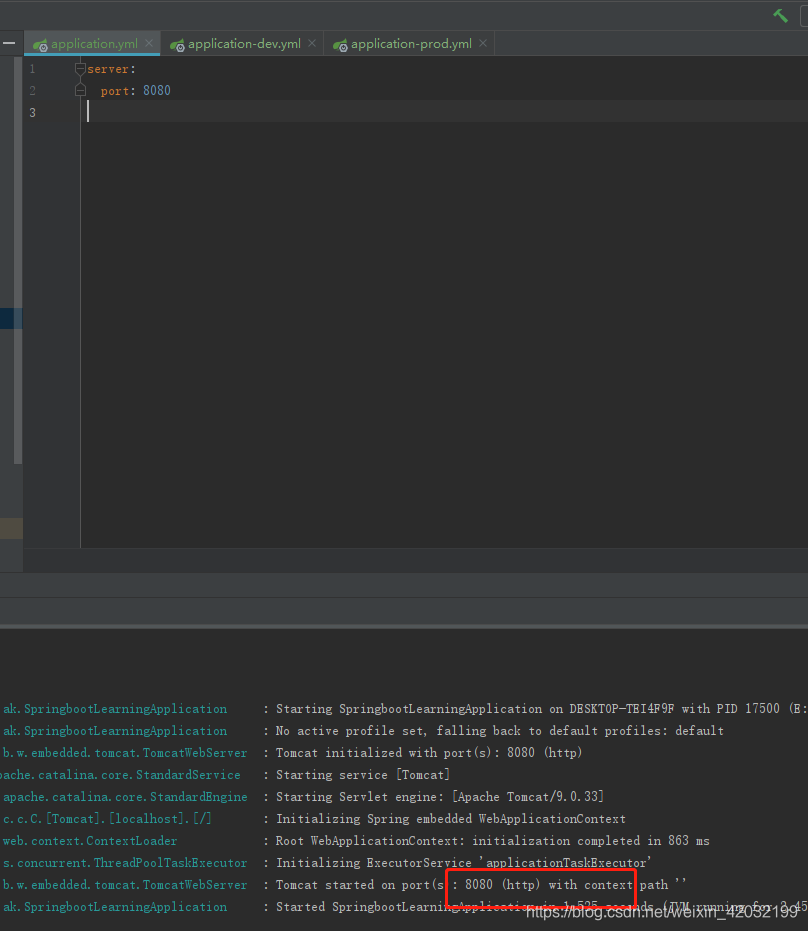Click the web.context.ContextLoader logger name

[90, 841]
